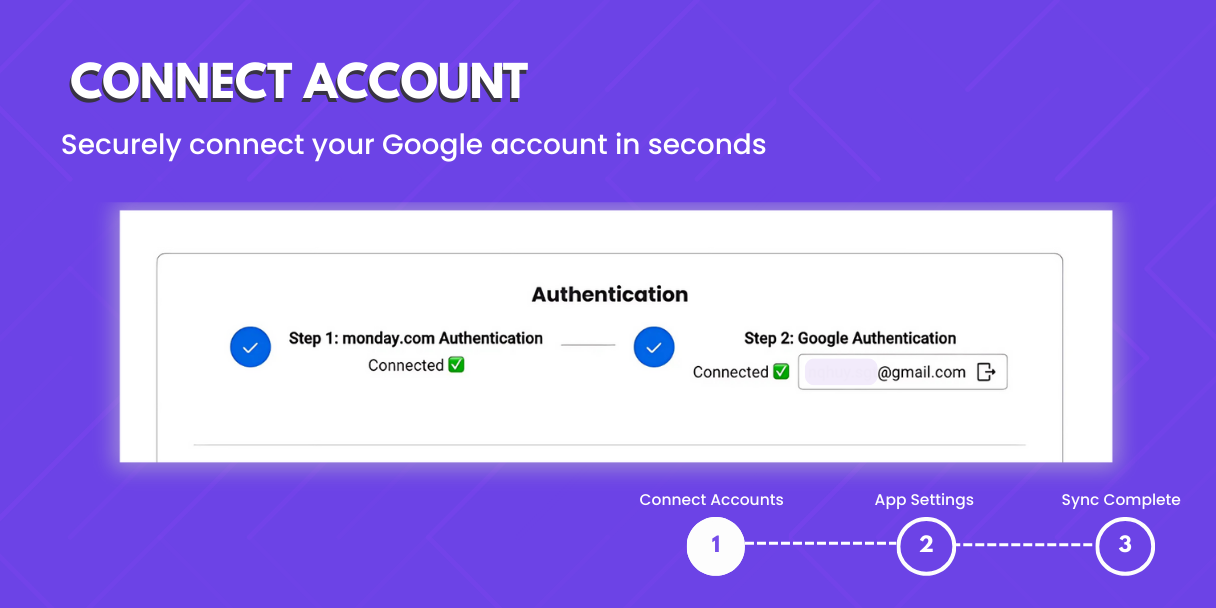Select step circle 2 App Settings
This screenshot has height=608, width=1216.
tap(926, 545)
